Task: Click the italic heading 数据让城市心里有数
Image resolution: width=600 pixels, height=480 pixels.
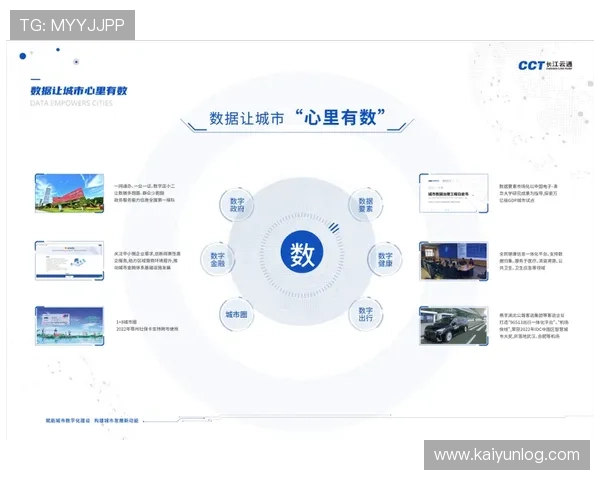Action: [x=79, y=91]
